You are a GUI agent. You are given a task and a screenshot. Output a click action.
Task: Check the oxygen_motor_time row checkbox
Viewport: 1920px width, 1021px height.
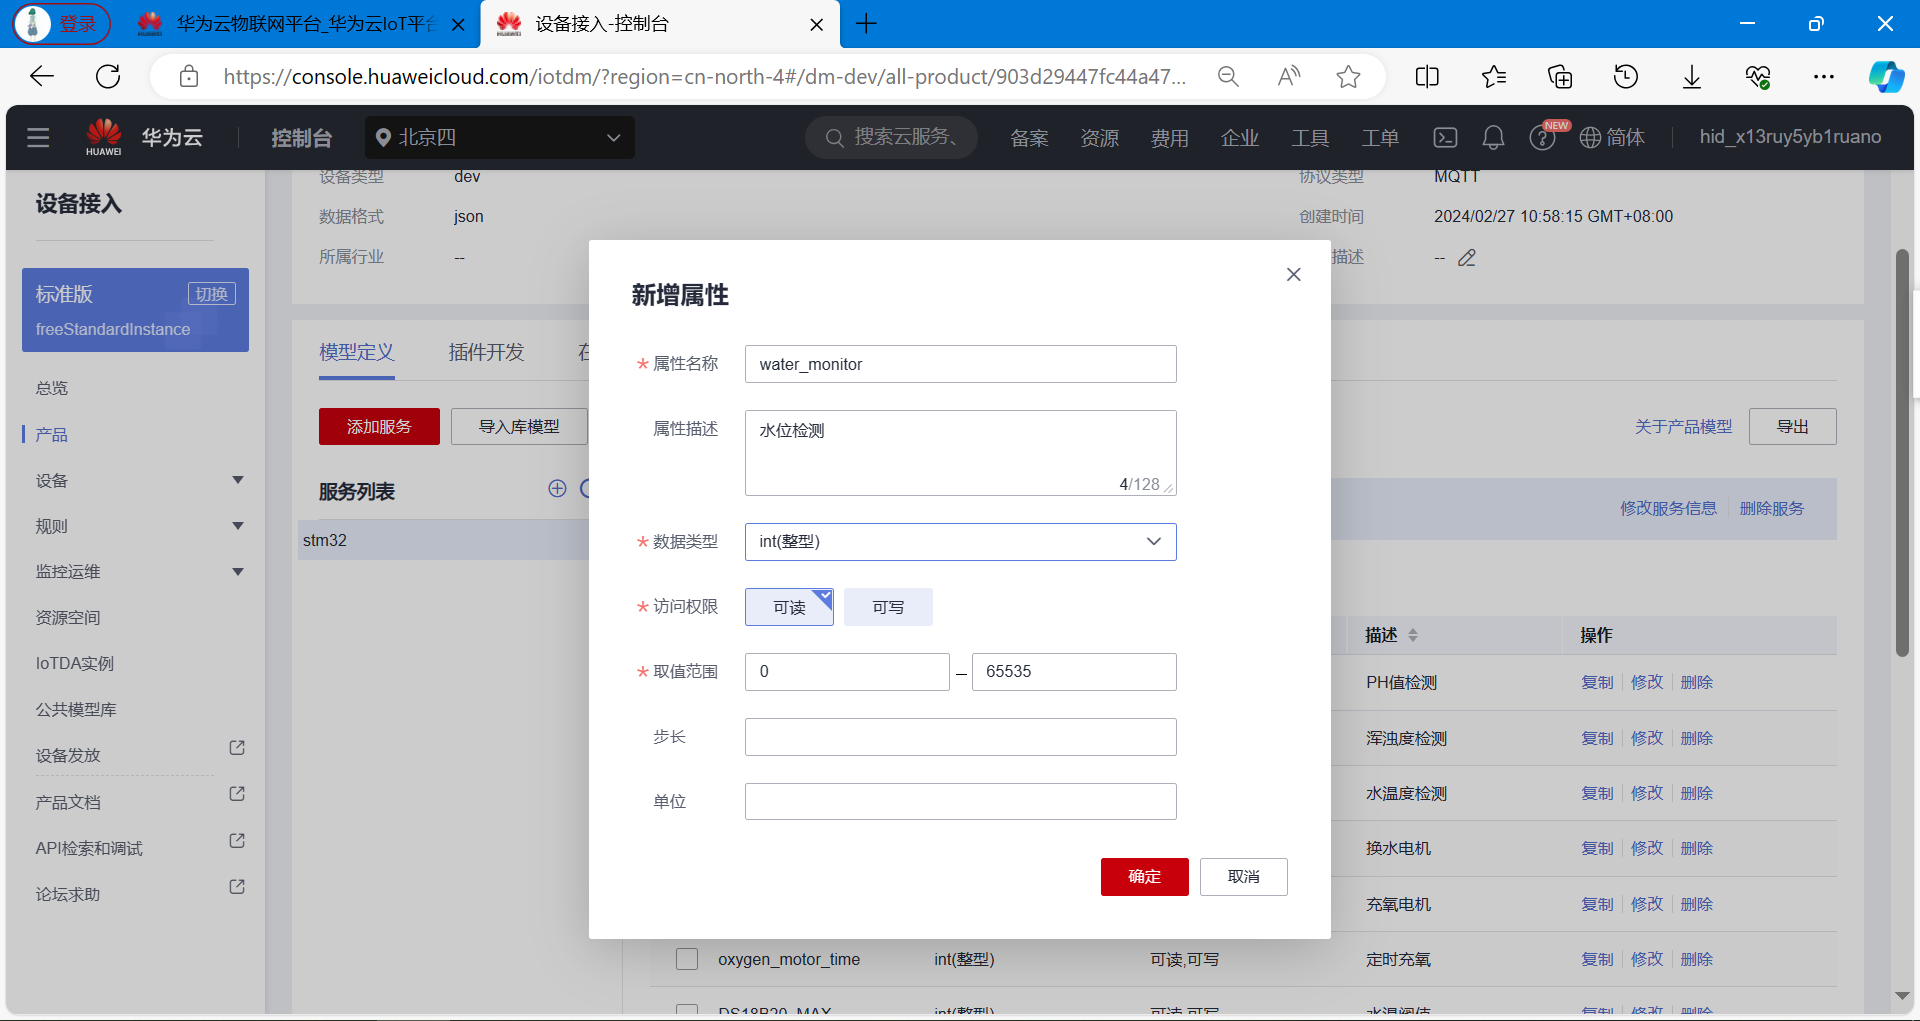687,959
